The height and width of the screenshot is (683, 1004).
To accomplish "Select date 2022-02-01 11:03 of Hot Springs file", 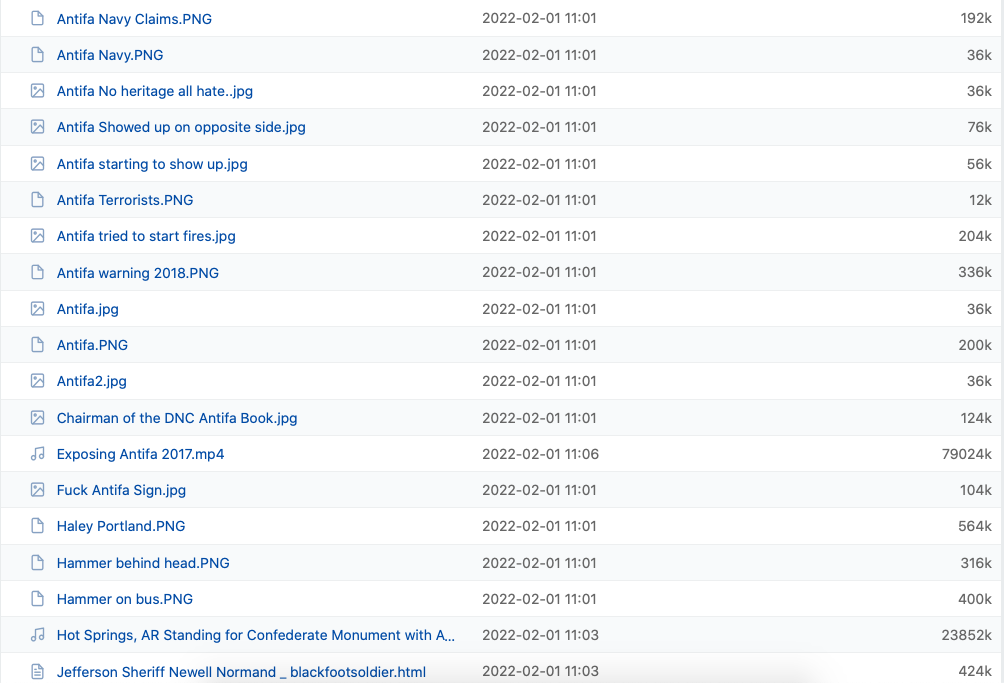I will [540, 635].
